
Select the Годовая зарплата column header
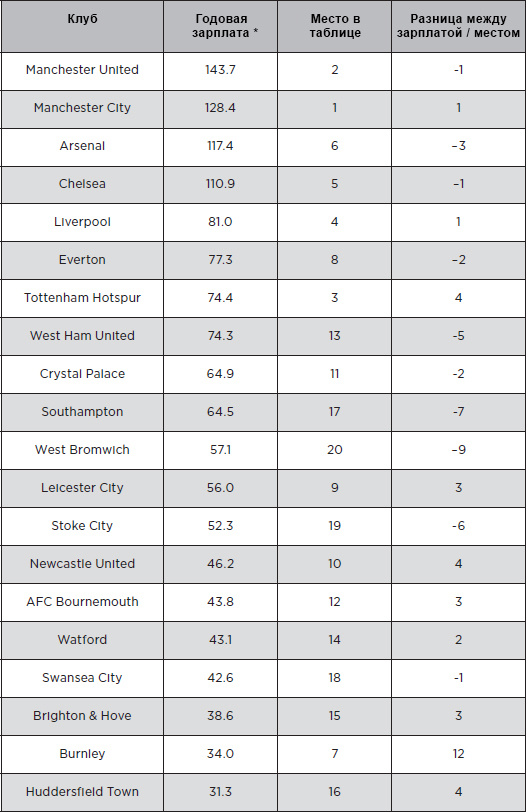[221, 26]
